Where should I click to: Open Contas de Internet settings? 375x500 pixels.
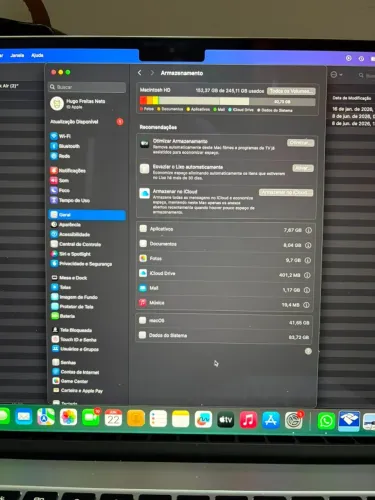pyautogui.click(x=76, y=372)
